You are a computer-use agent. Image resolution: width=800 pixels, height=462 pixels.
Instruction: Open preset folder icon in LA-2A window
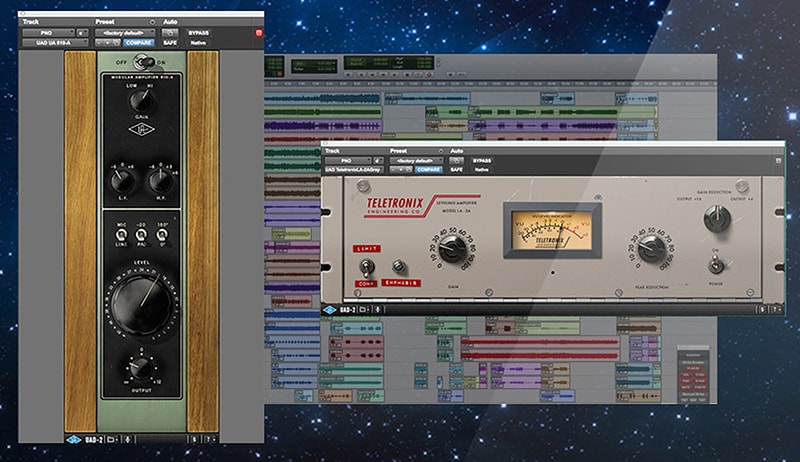408,169
